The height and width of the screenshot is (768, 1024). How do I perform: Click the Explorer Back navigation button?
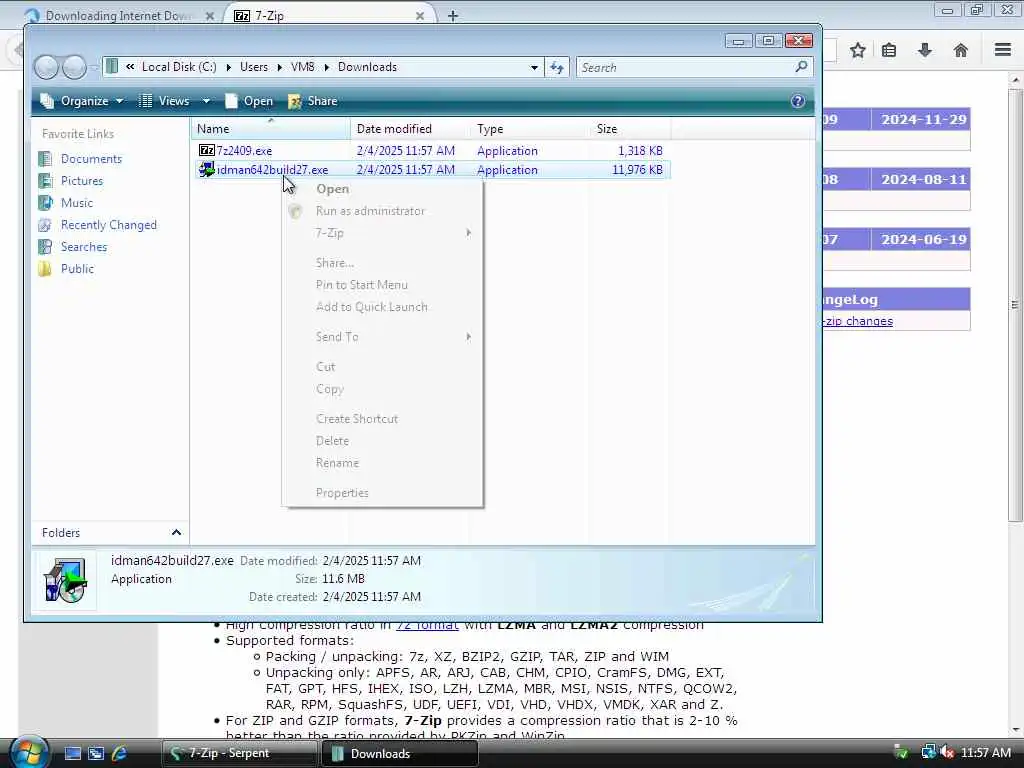(46, 67)
